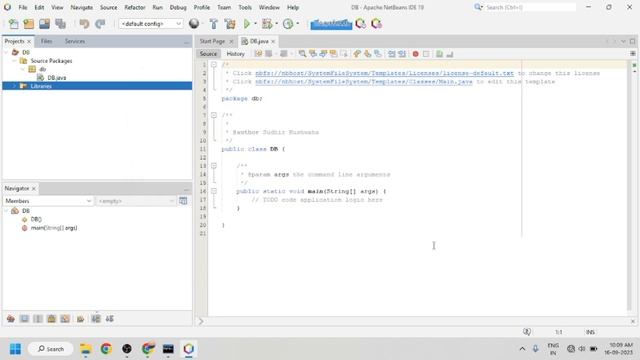
Task: Click the green Run Project button
Action: tap(247, 24)
